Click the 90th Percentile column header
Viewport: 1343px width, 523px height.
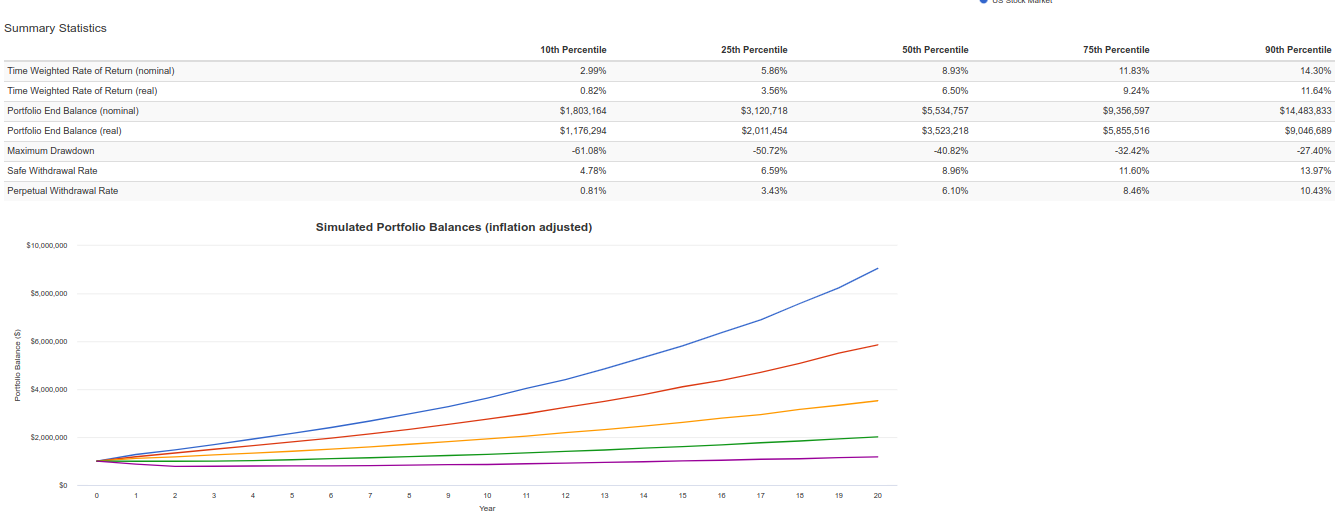pyautogui.click(x=1297, y=50)
